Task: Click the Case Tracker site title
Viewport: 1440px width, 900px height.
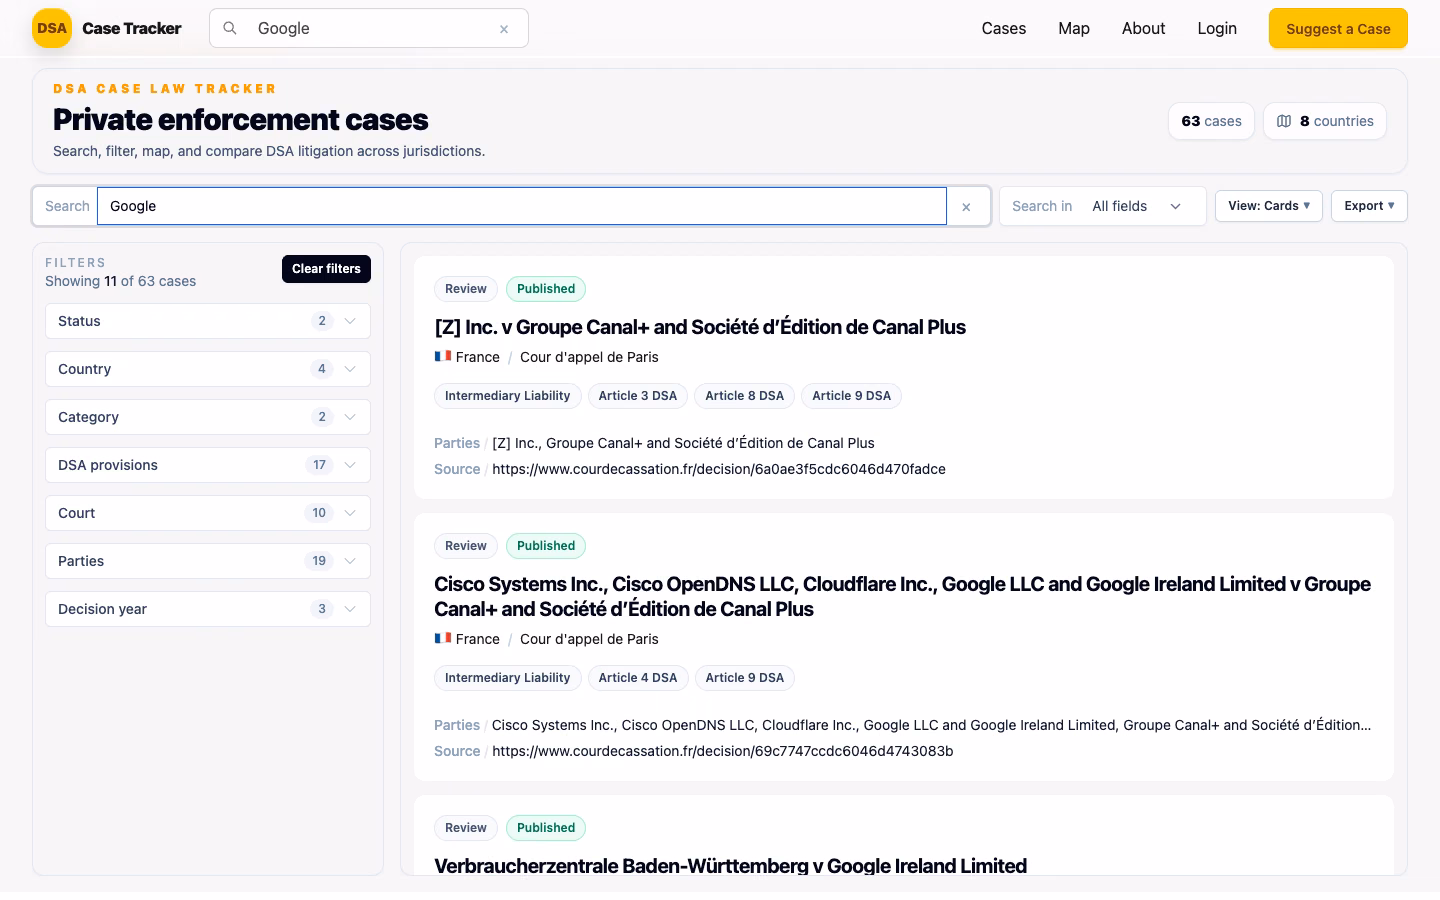Action: tap(132, 28)
